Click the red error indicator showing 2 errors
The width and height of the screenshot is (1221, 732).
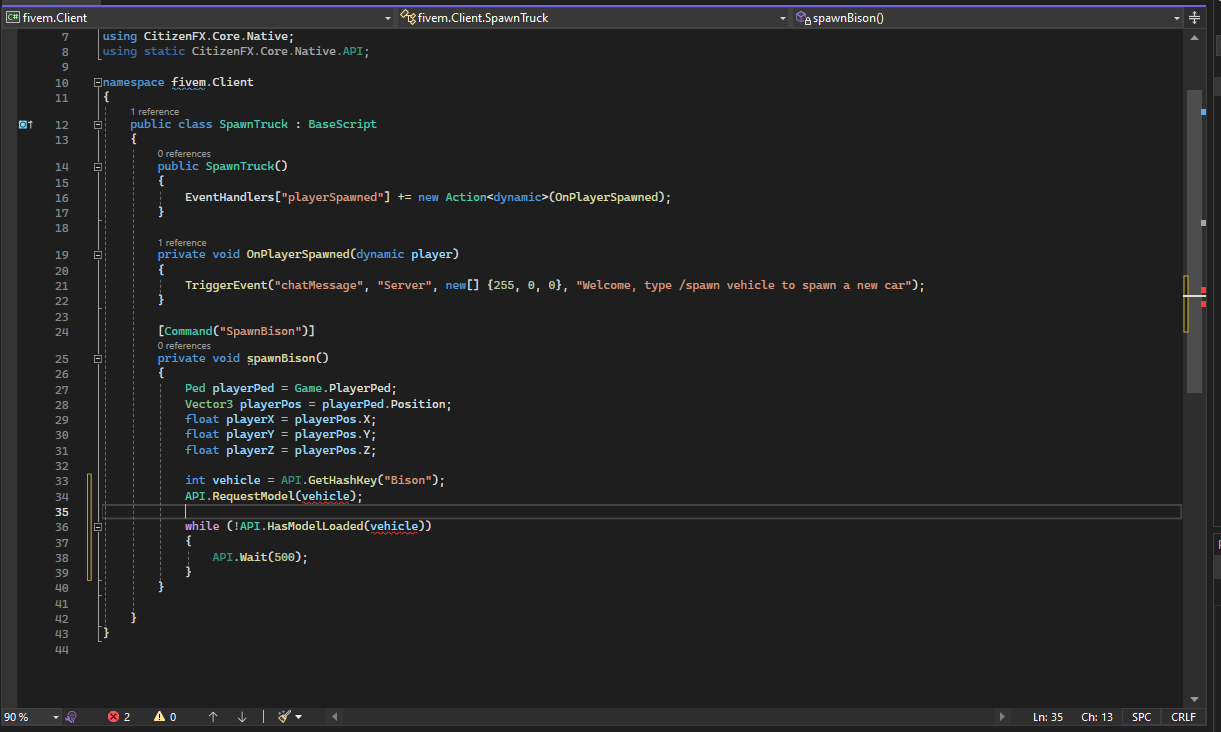[x=117, y=716]
